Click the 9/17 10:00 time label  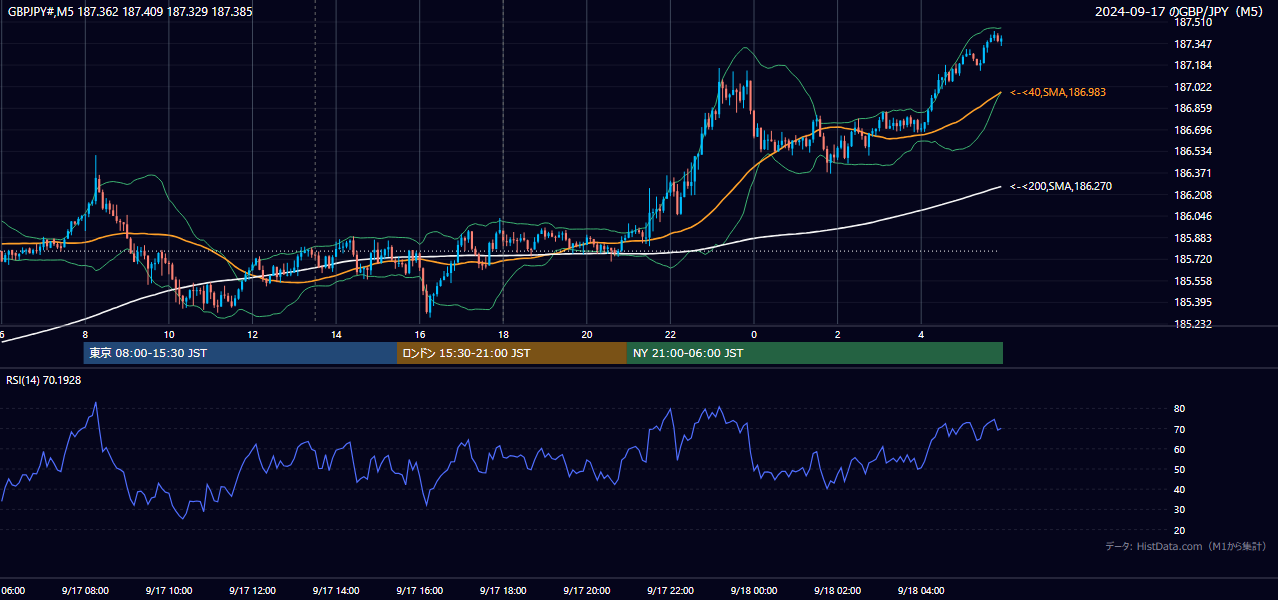pyautogui.click(x=168, y=590)
